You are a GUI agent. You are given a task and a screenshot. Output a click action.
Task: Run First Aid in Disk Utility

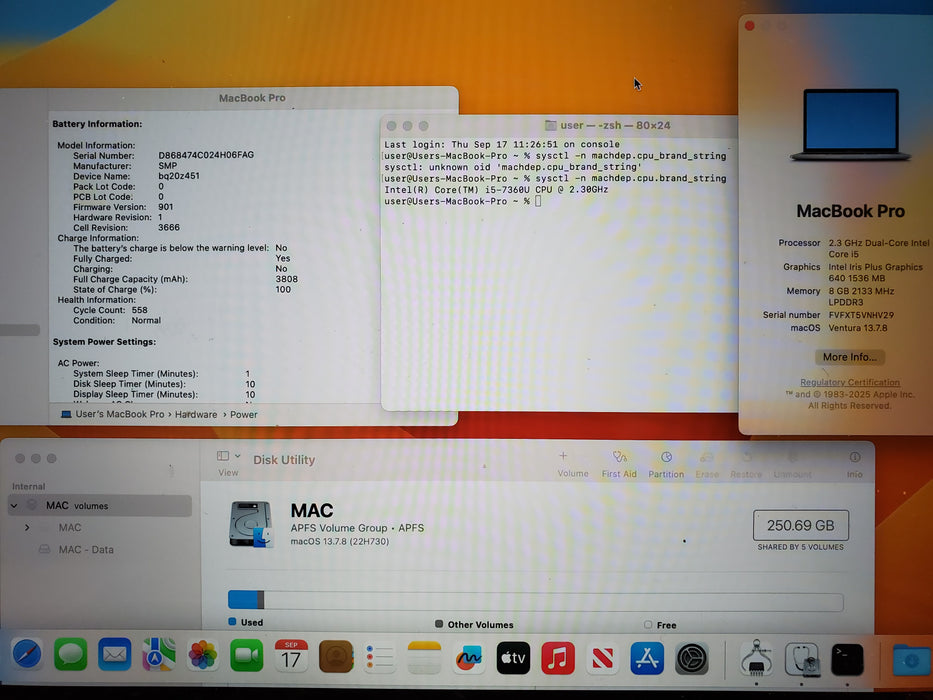pyautogui.click(x=619, y=464)
